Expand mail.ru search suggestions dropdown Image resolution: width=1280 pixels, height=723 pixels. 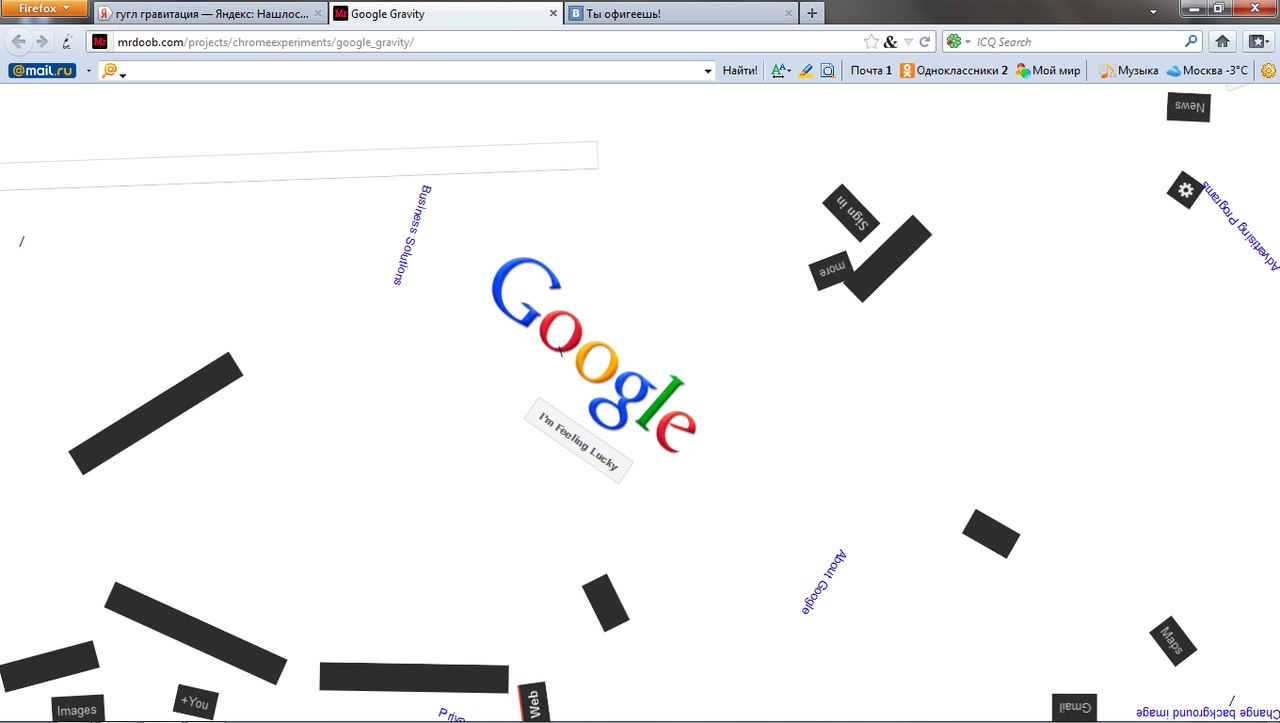[708, 71]
